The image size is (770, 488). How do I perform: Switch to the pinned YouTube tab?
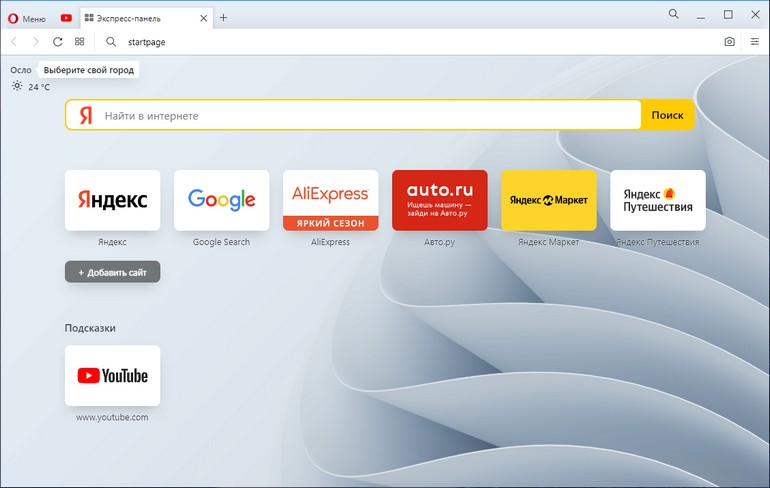[x=66, y=17]
